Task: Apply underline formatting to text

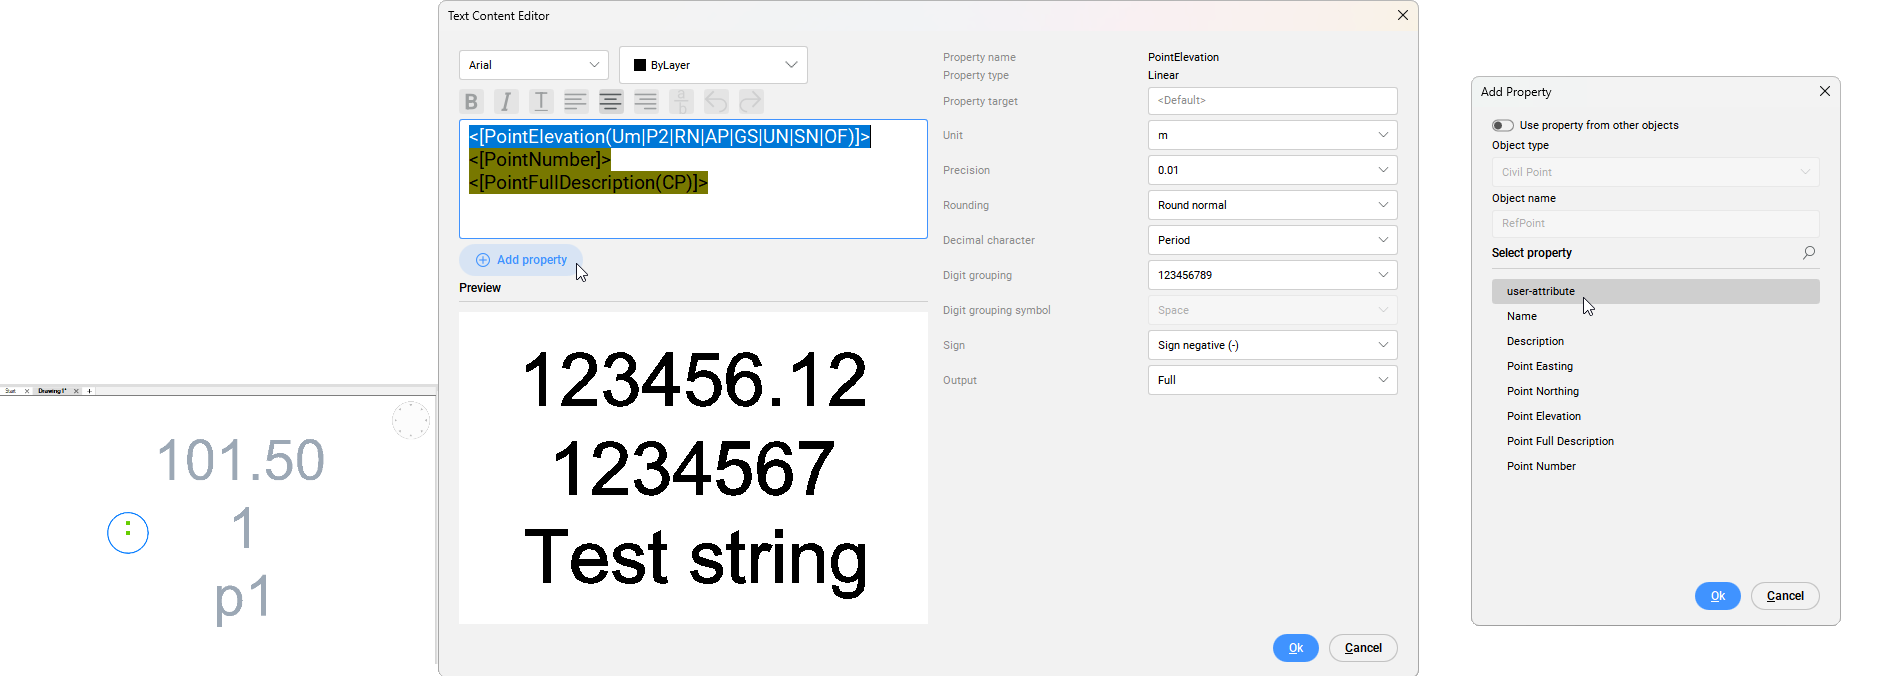Action: [x=541, y=101]
